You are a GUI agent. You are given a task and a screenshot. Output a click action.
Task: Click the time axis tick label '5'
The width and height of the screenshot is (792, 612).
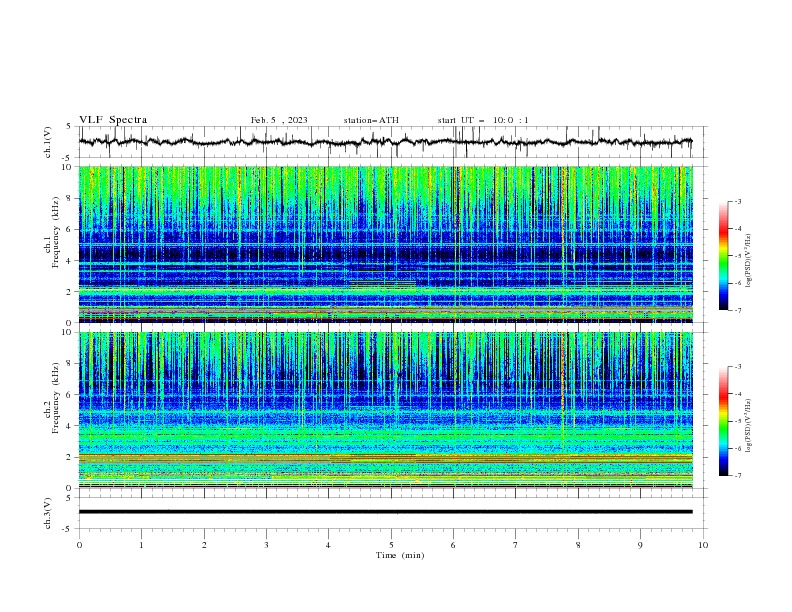[391, 545]
